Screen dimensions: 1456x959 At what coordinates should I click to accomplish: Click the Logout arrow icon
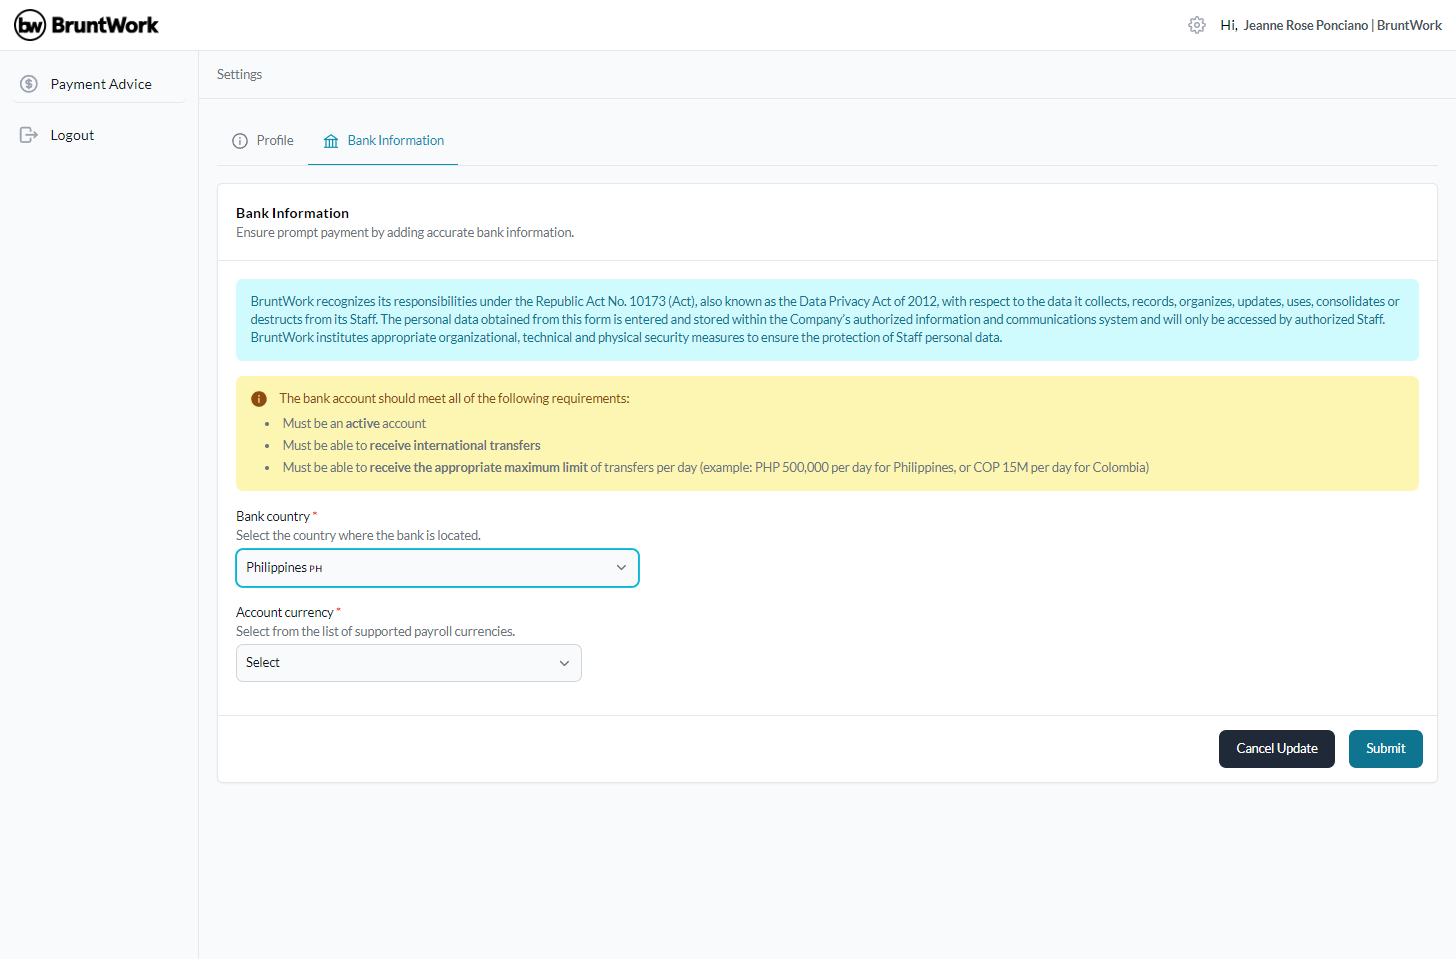tap(29, 135)
